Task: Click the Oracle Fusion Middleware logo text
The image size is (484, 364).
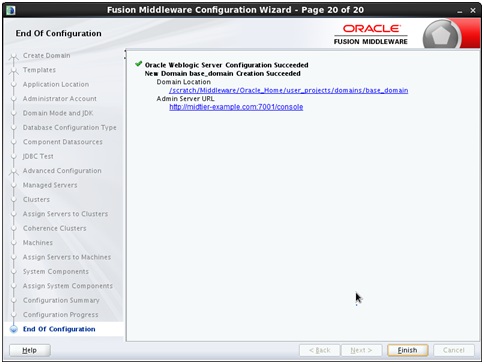Action: click(371, 34)
